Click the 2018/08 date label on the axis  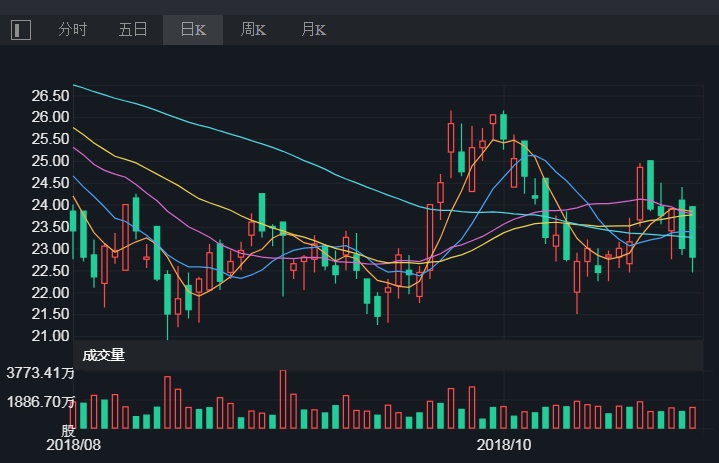[73, 444]
